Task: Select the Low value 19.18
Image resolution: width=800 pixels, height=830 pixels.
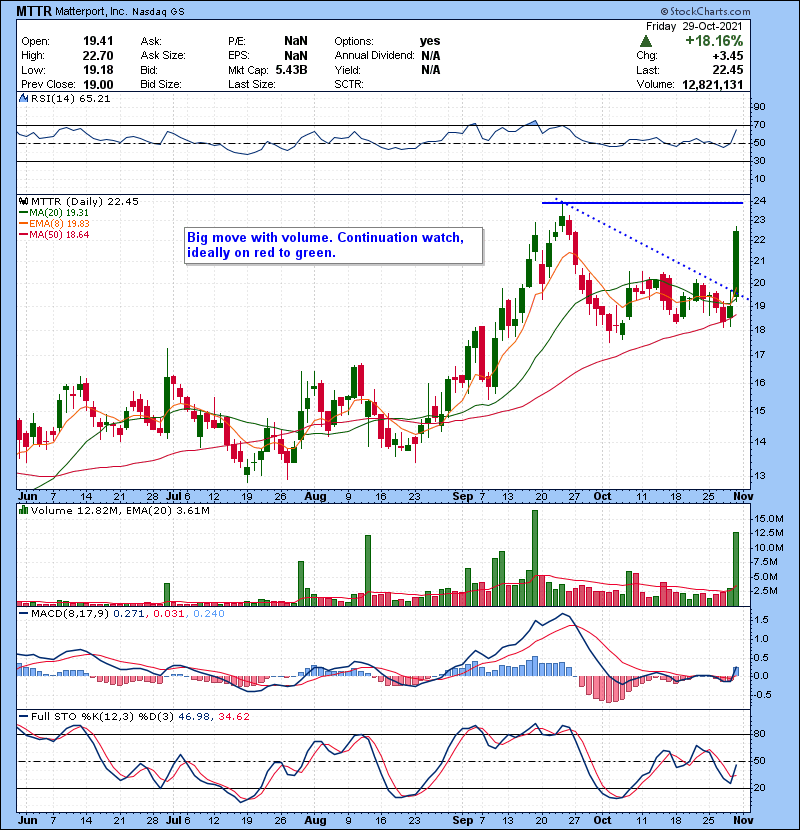Action: (98, 70)
